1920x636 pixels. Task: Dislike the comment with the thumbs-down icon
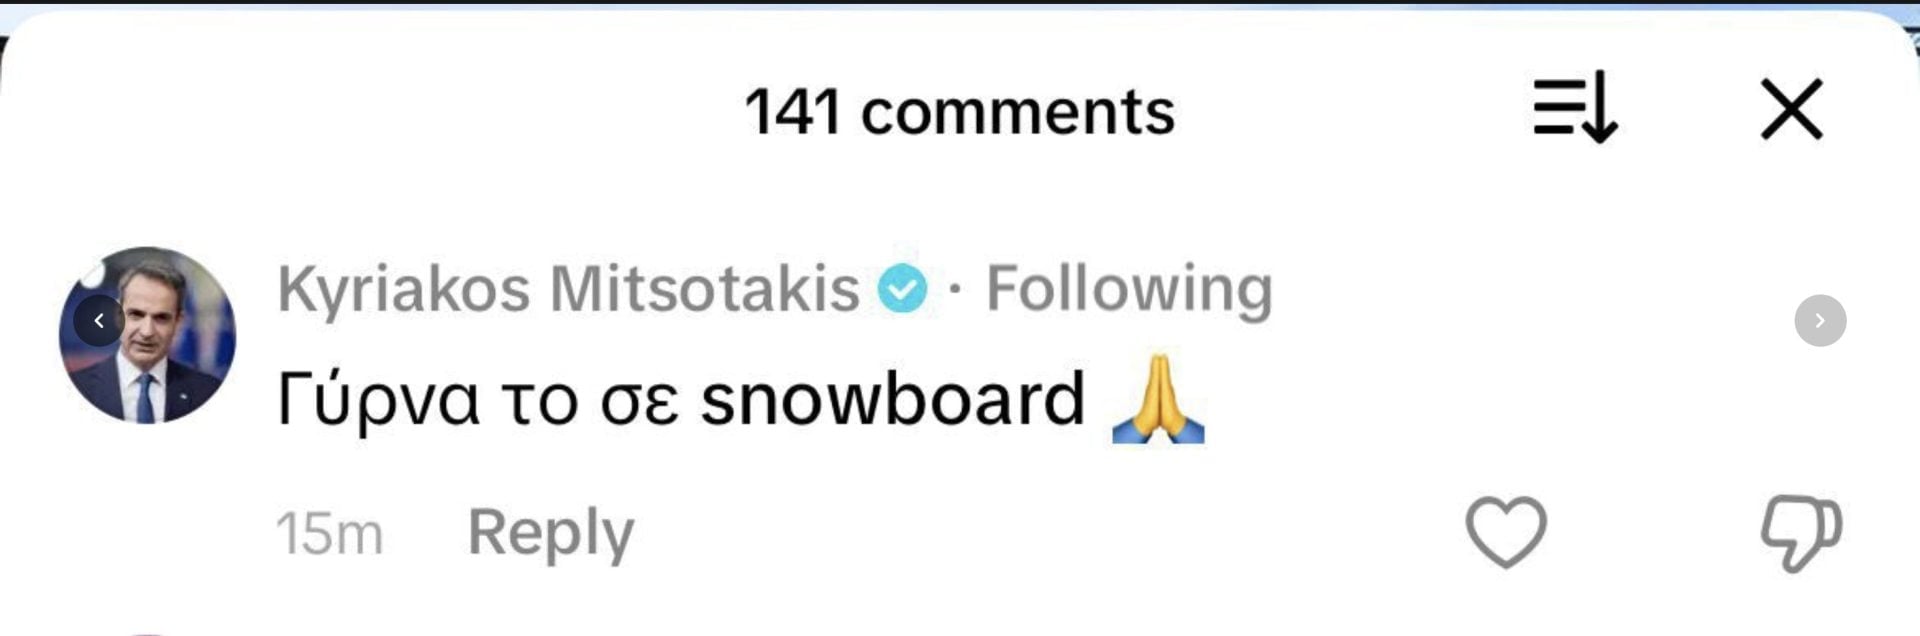tap(1800, 533)
